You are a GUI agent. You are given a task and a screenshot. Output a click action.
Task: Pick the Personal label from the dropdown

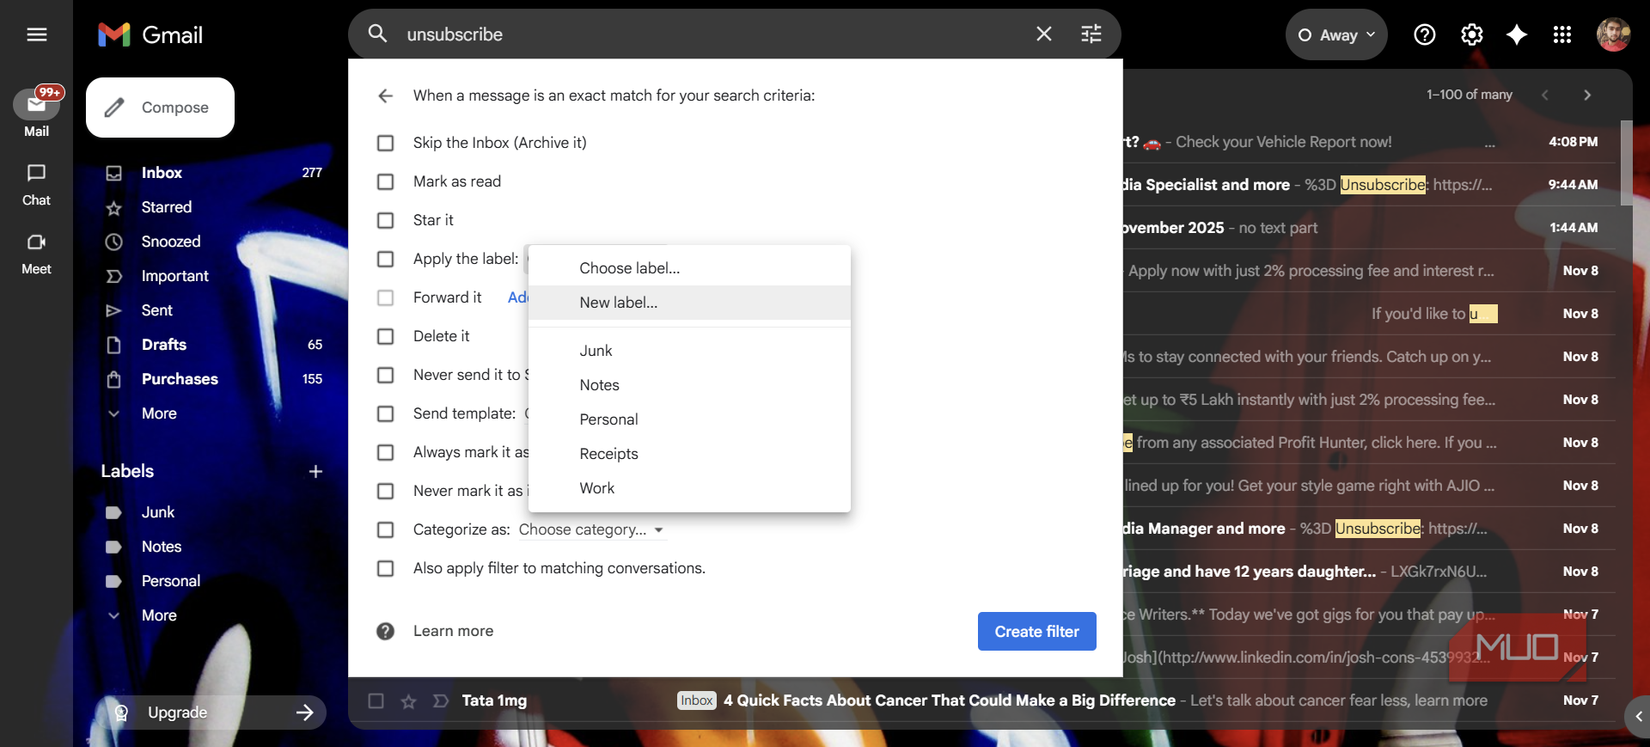tap(689, 419)
